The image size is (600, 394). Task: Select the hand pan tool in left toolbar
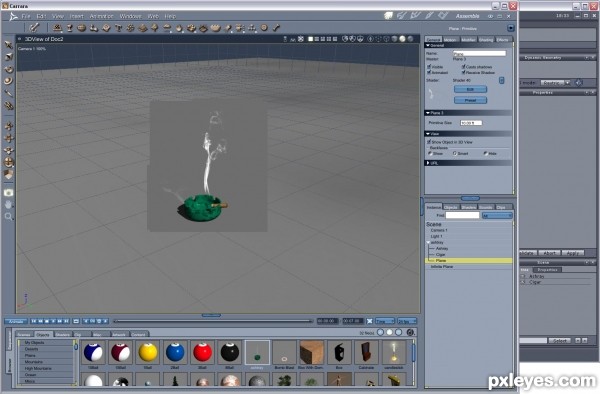point(8,205)
